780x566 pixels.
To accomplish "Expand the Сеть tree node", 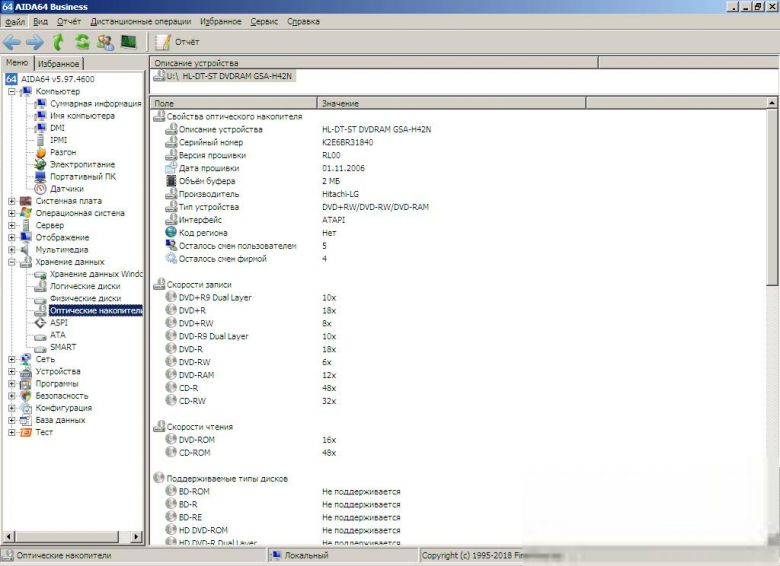I will point(11,359).
